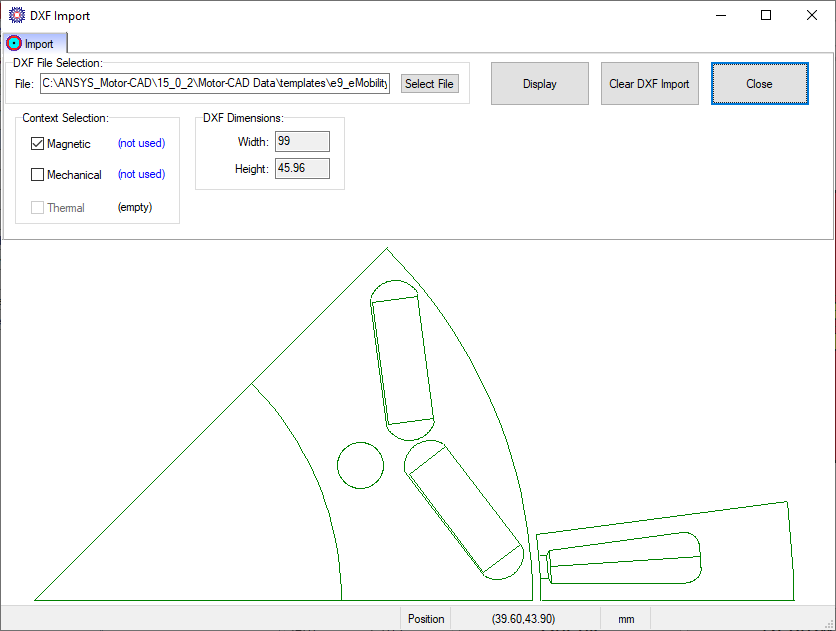Image resolution: width=836 pixels, height=631 pixels.
Task: Click the Width value field
Action: 302,141
